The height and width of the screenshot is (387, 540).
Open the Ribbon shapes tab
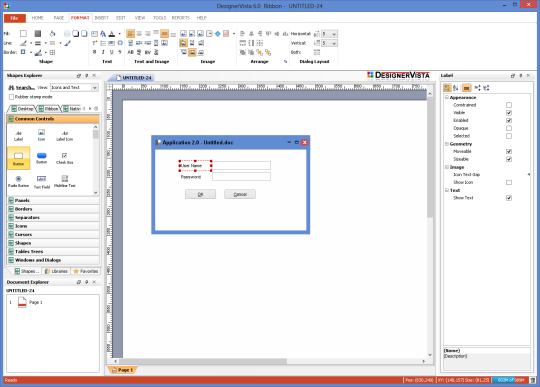click(49, 109)
